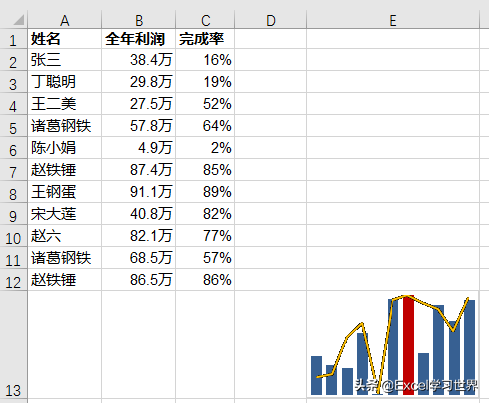Click the red bar in the sparkline chart
This screenshot has width=489, height=403.
(408, 345)
